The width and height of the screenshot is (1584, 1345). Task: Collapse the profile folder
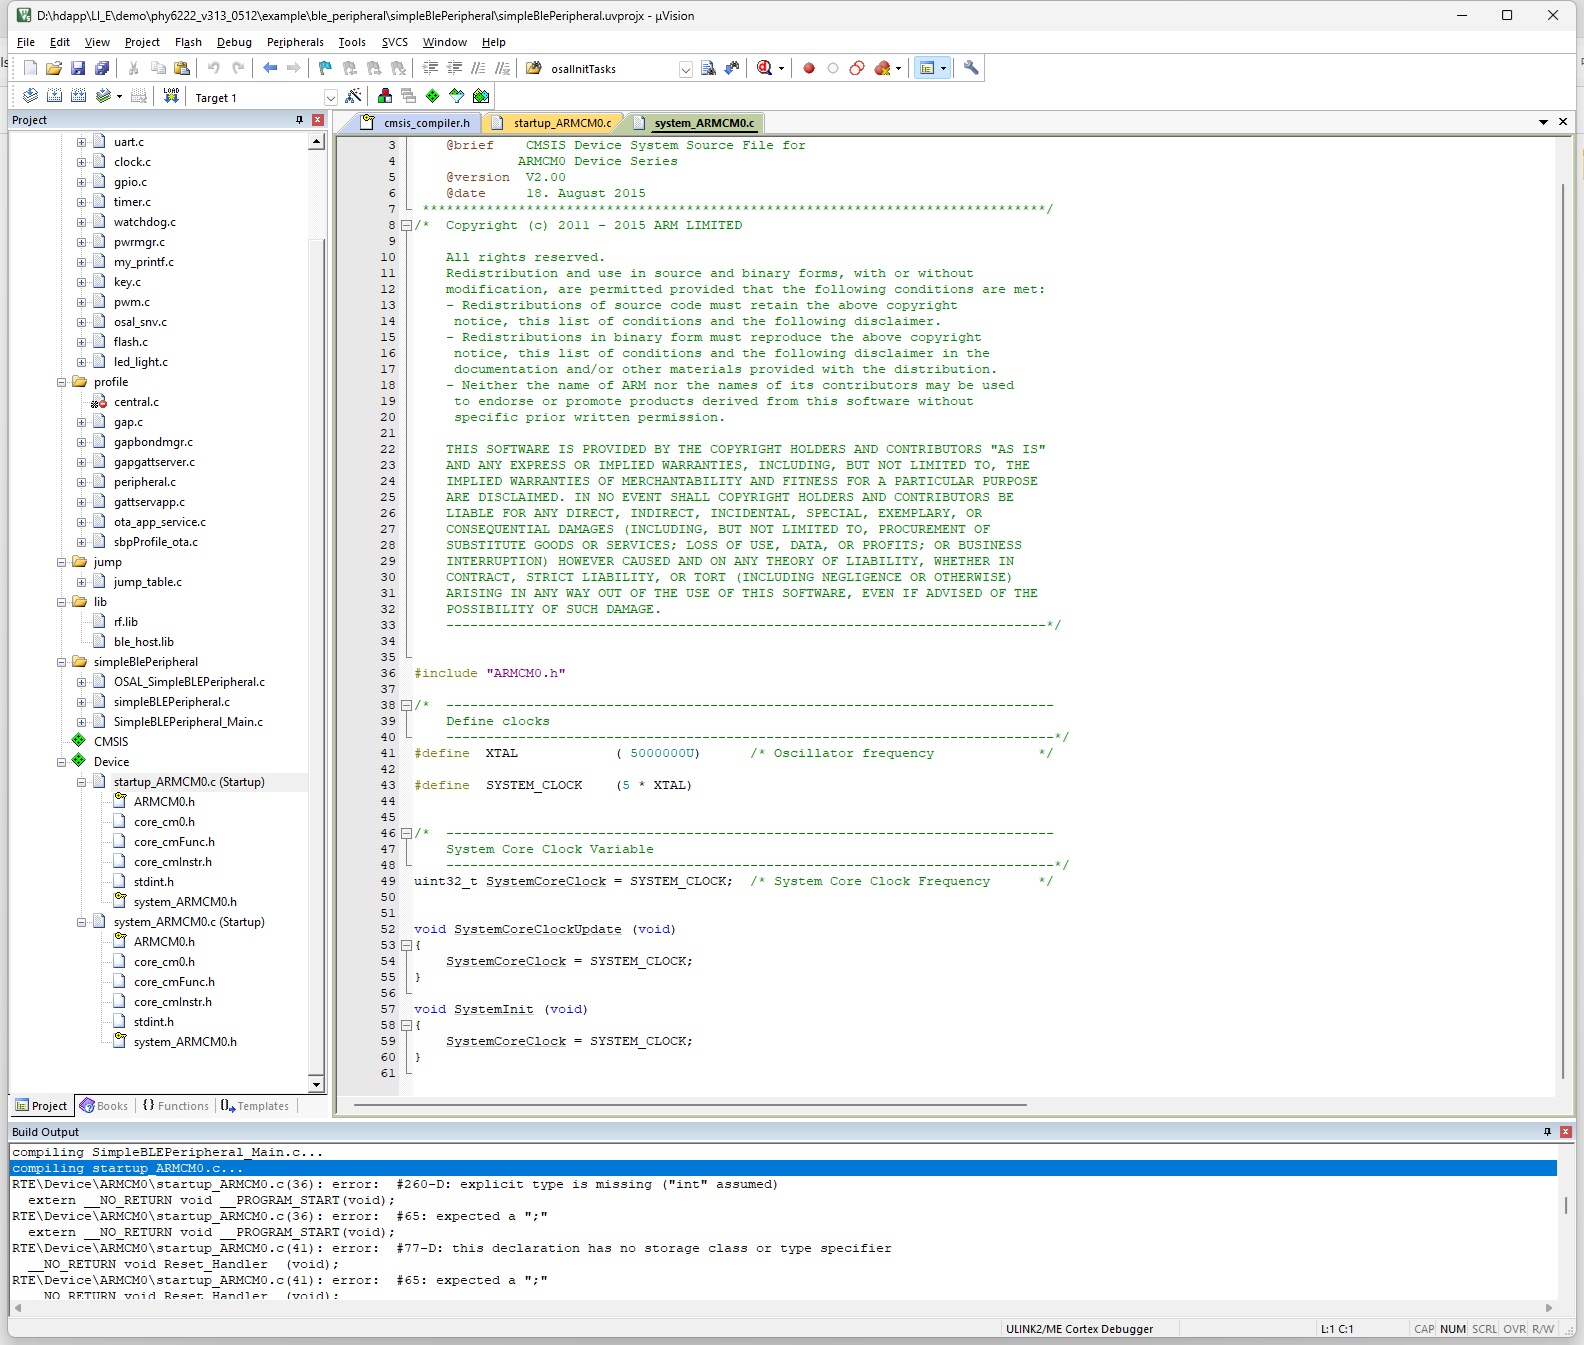(62, 382)
